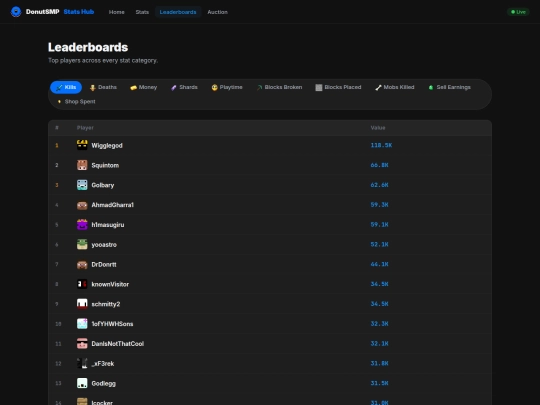The width and height of the screenshot is (540, 405).
Task: Switch to Mobs Killed tab
Action: tap(395, 87)
